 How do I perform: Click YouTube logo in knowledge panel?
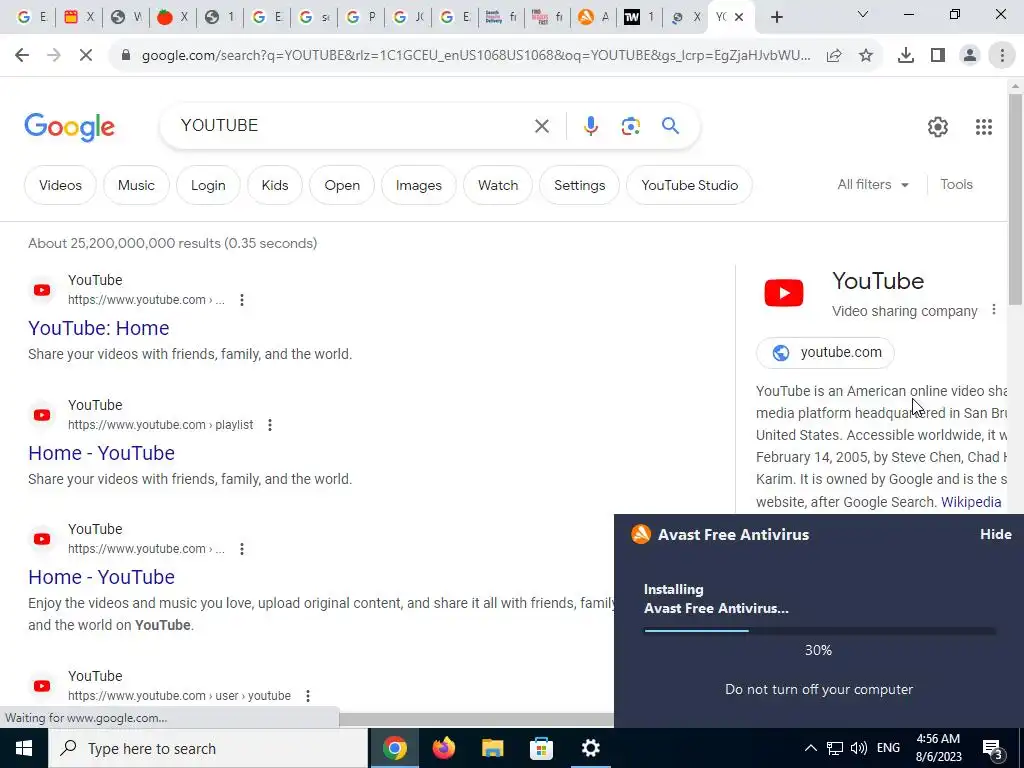pos(784,293)
